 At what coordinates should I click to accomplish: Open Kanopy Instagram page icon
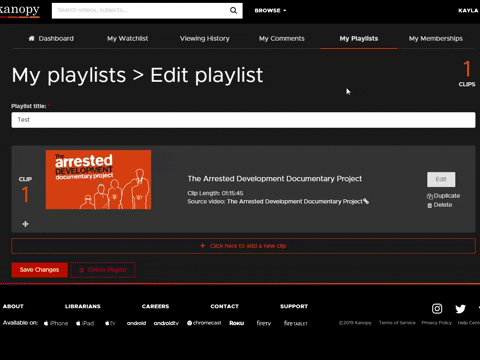click(x=437, y=309)
